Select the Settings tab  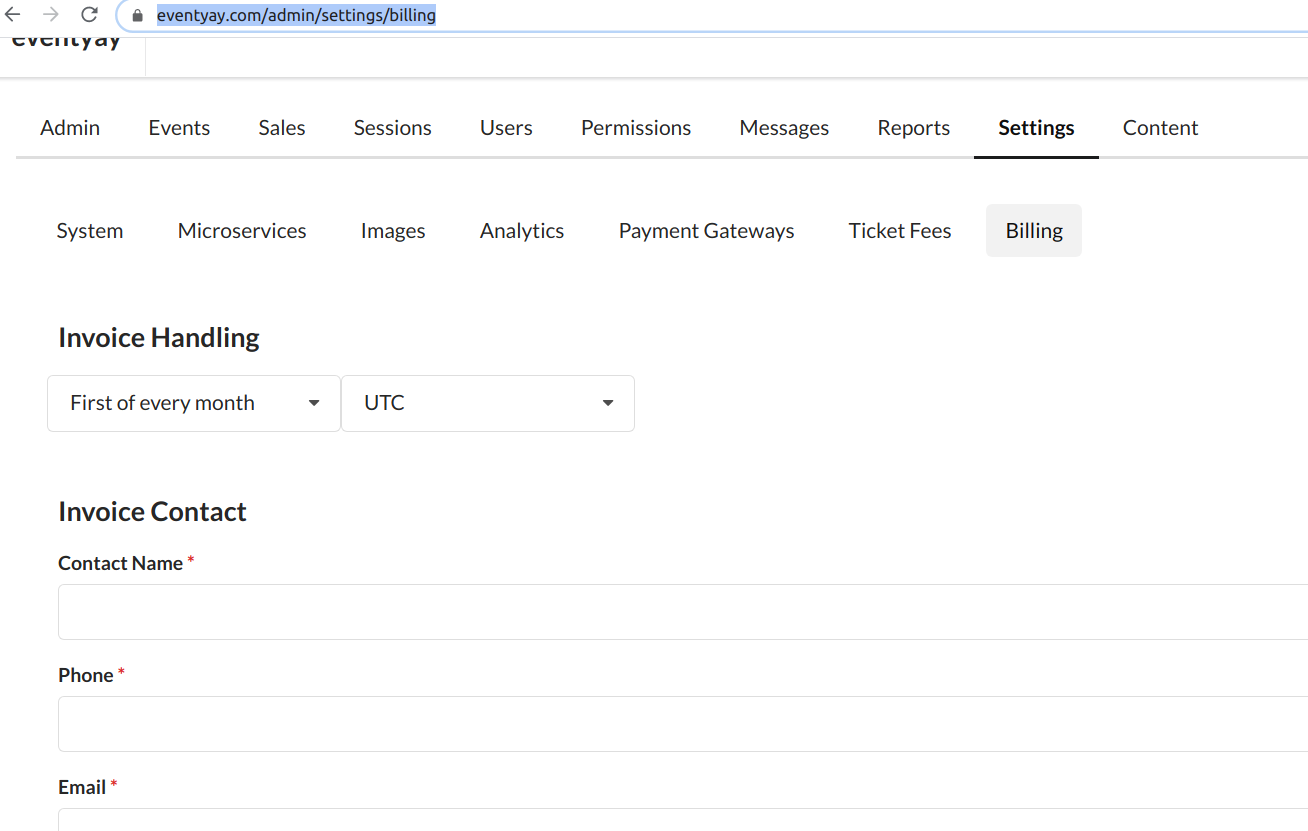pos(1036,128)
